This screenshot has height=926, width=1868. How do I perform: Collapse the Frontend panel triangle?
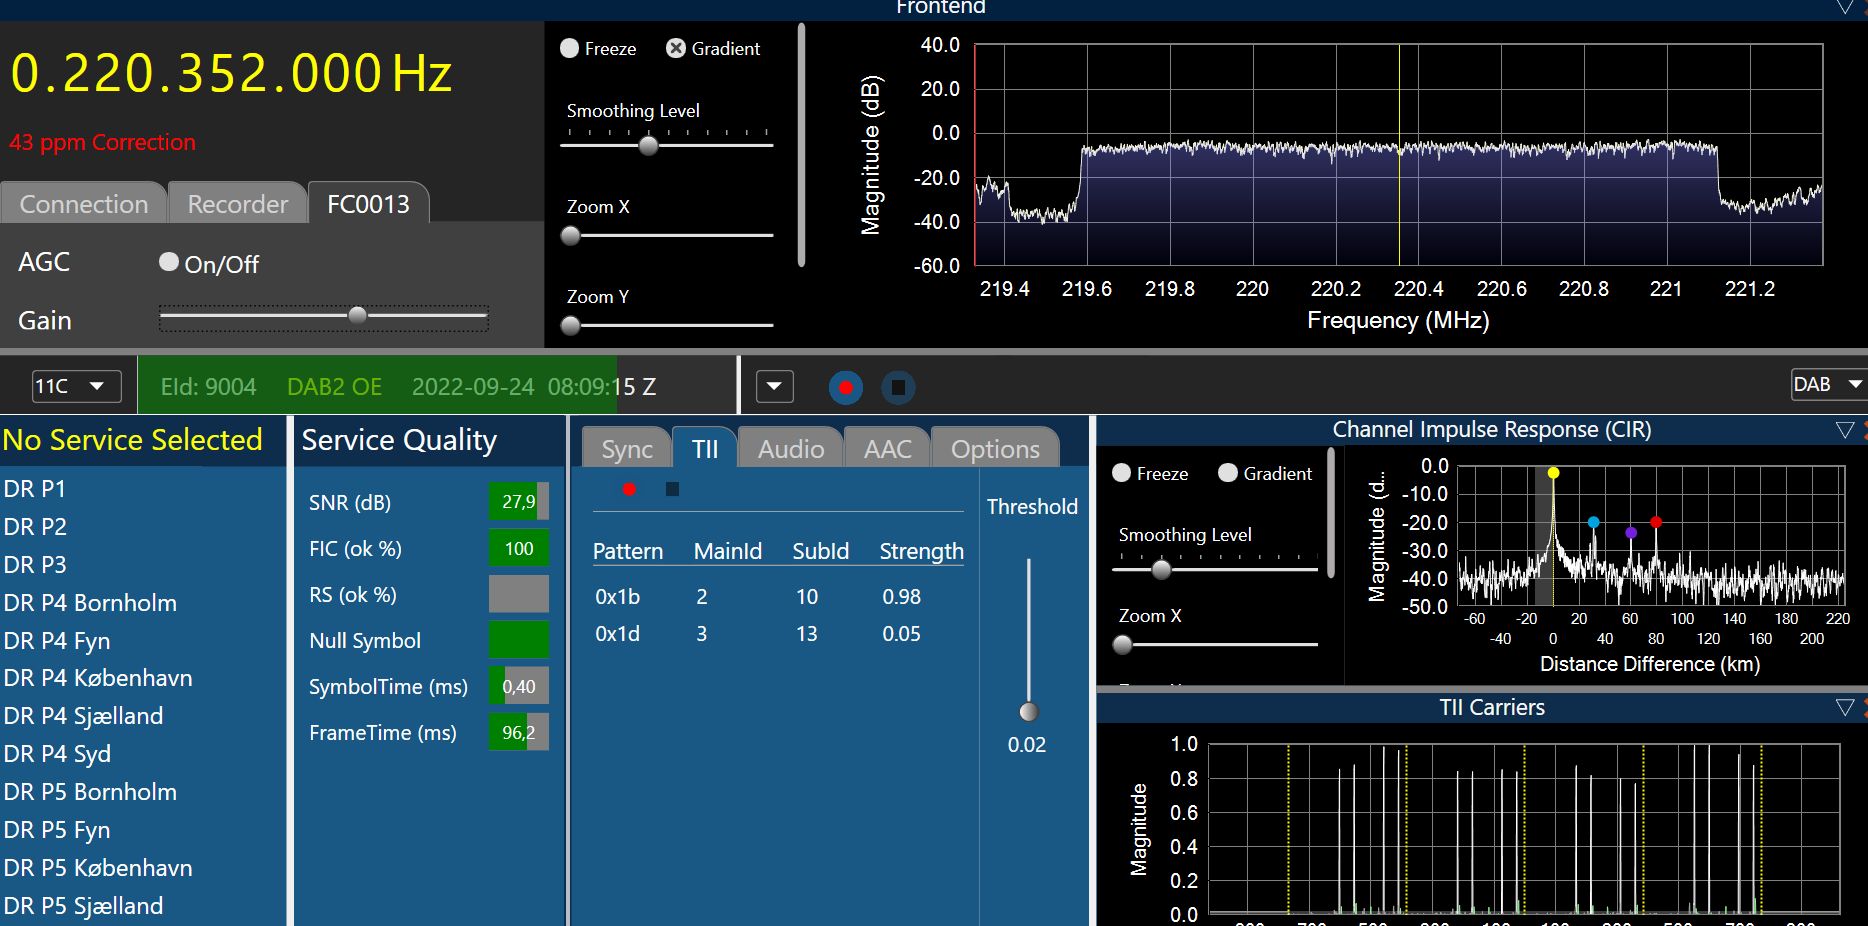[x=1845, y=8]
